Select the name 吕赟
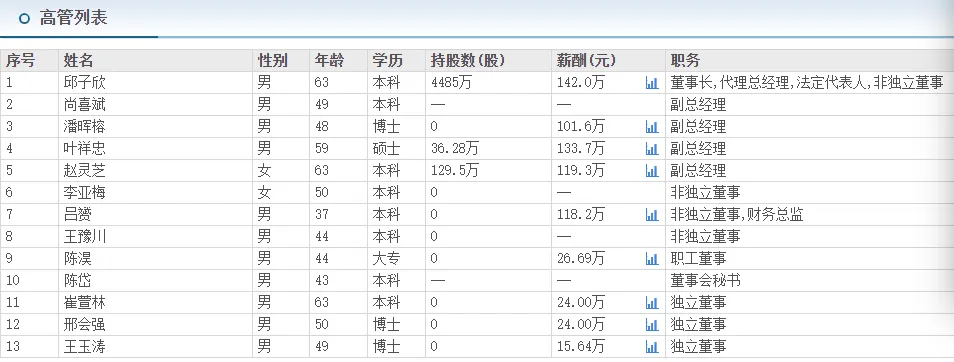 point(78,215)
